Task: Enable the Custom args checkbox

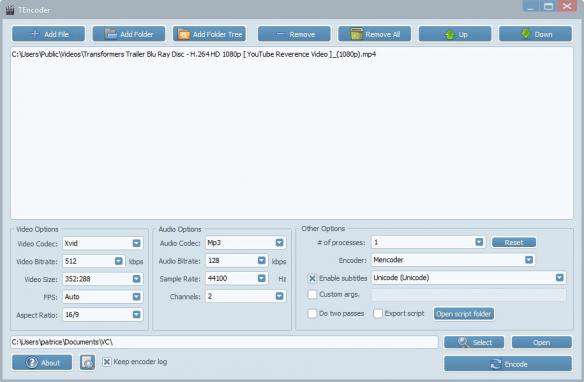Action: [312, 295]
